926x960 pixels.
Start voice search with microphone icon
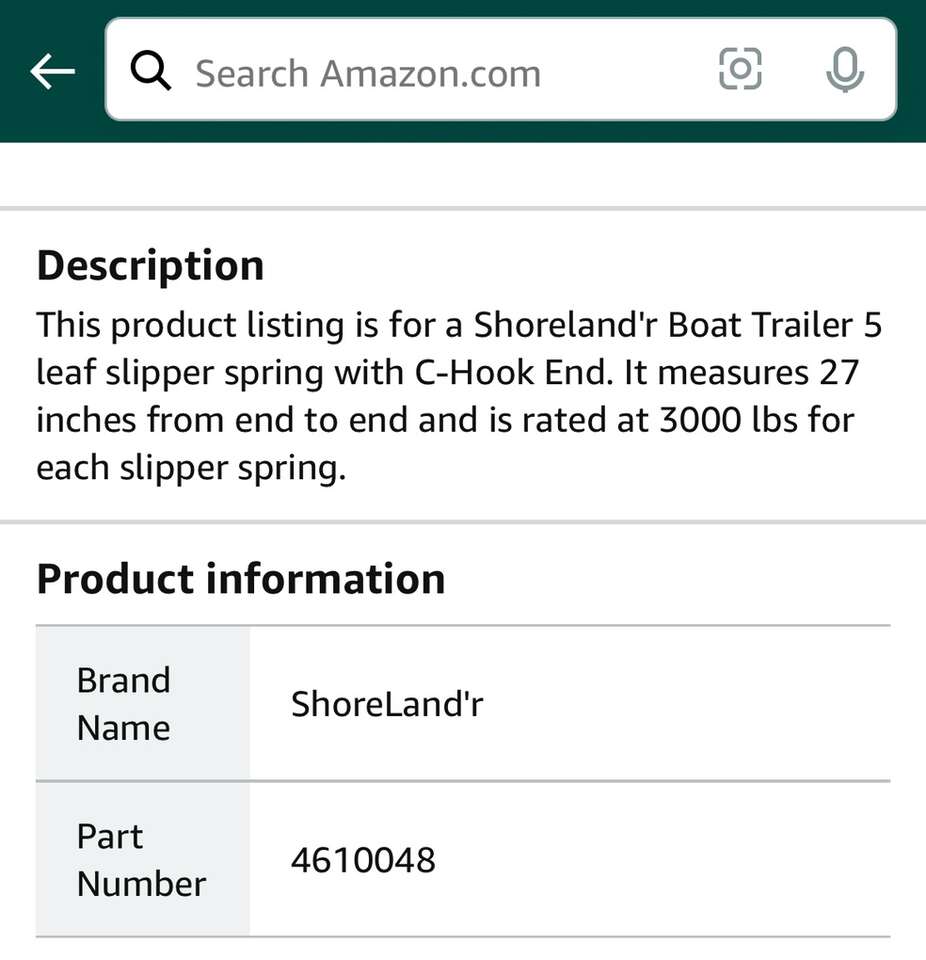click(x=844, y=70)
